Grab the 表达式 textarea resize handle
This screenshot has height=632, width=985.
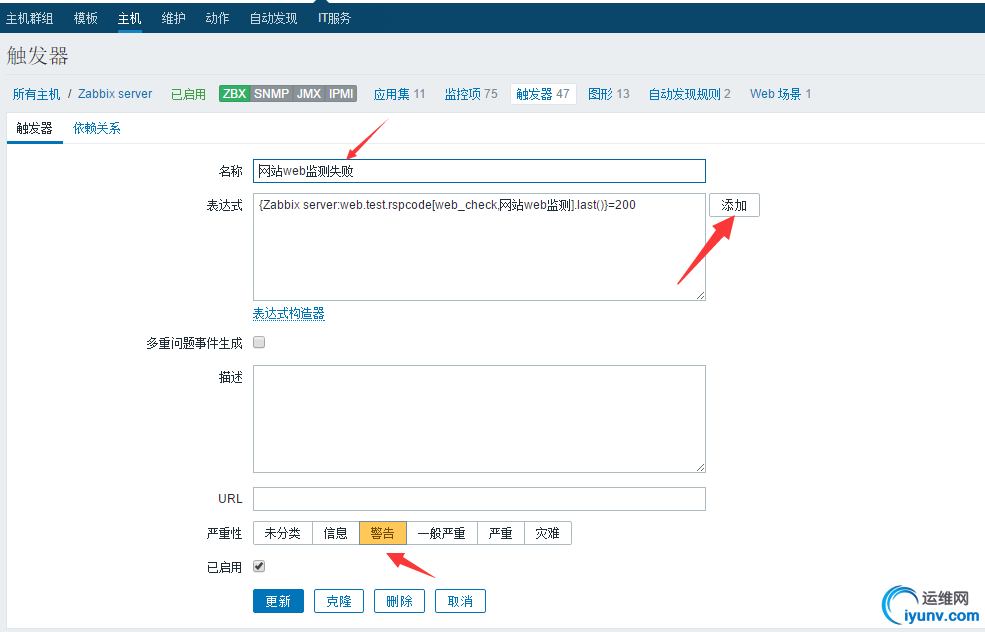tap(700, 295)
